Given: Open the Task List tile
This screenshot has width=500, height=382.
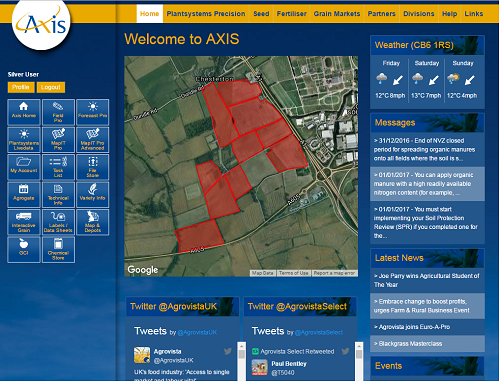Looking at the screenshot, I should click(x=58, y=167).
